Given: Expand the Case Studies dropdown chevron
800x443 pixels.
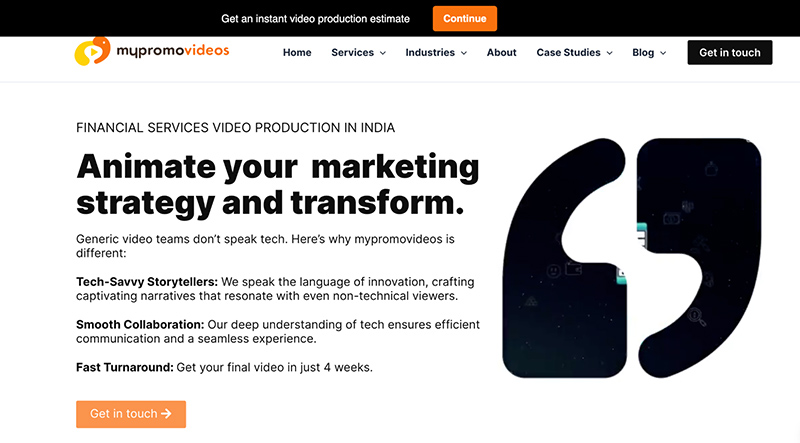Looking at the screenshot, I should pyautogui.click(x=609, y=53).
